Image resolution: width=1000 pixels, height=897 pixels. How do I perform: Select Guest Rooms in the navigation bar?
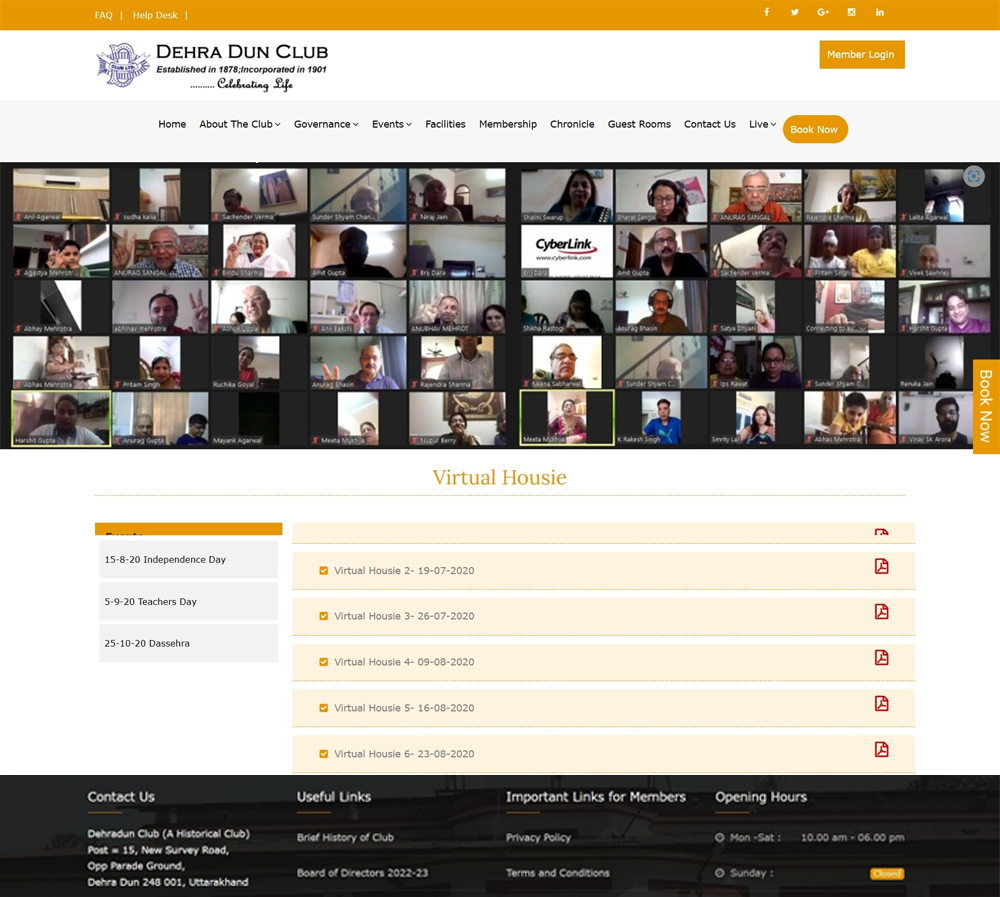click(x=639, y=124)
